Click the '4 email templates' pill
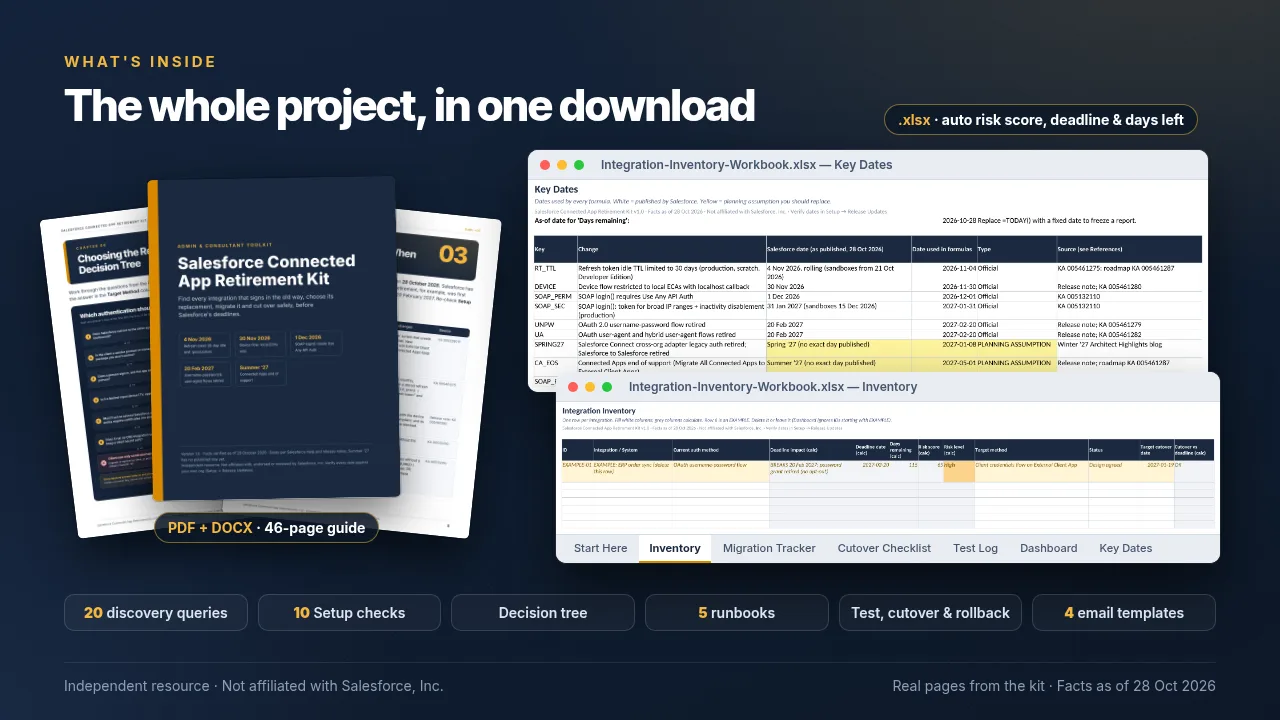 pyautogui.click(x=1124, y=613)
